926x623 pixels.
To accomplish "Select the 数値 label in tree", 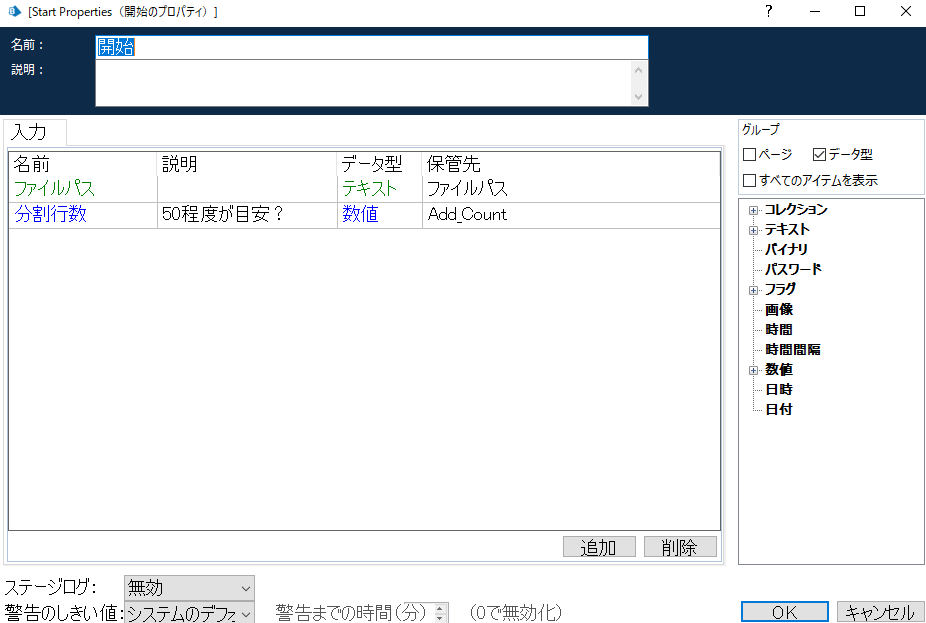I will click(x=779, y=370).
